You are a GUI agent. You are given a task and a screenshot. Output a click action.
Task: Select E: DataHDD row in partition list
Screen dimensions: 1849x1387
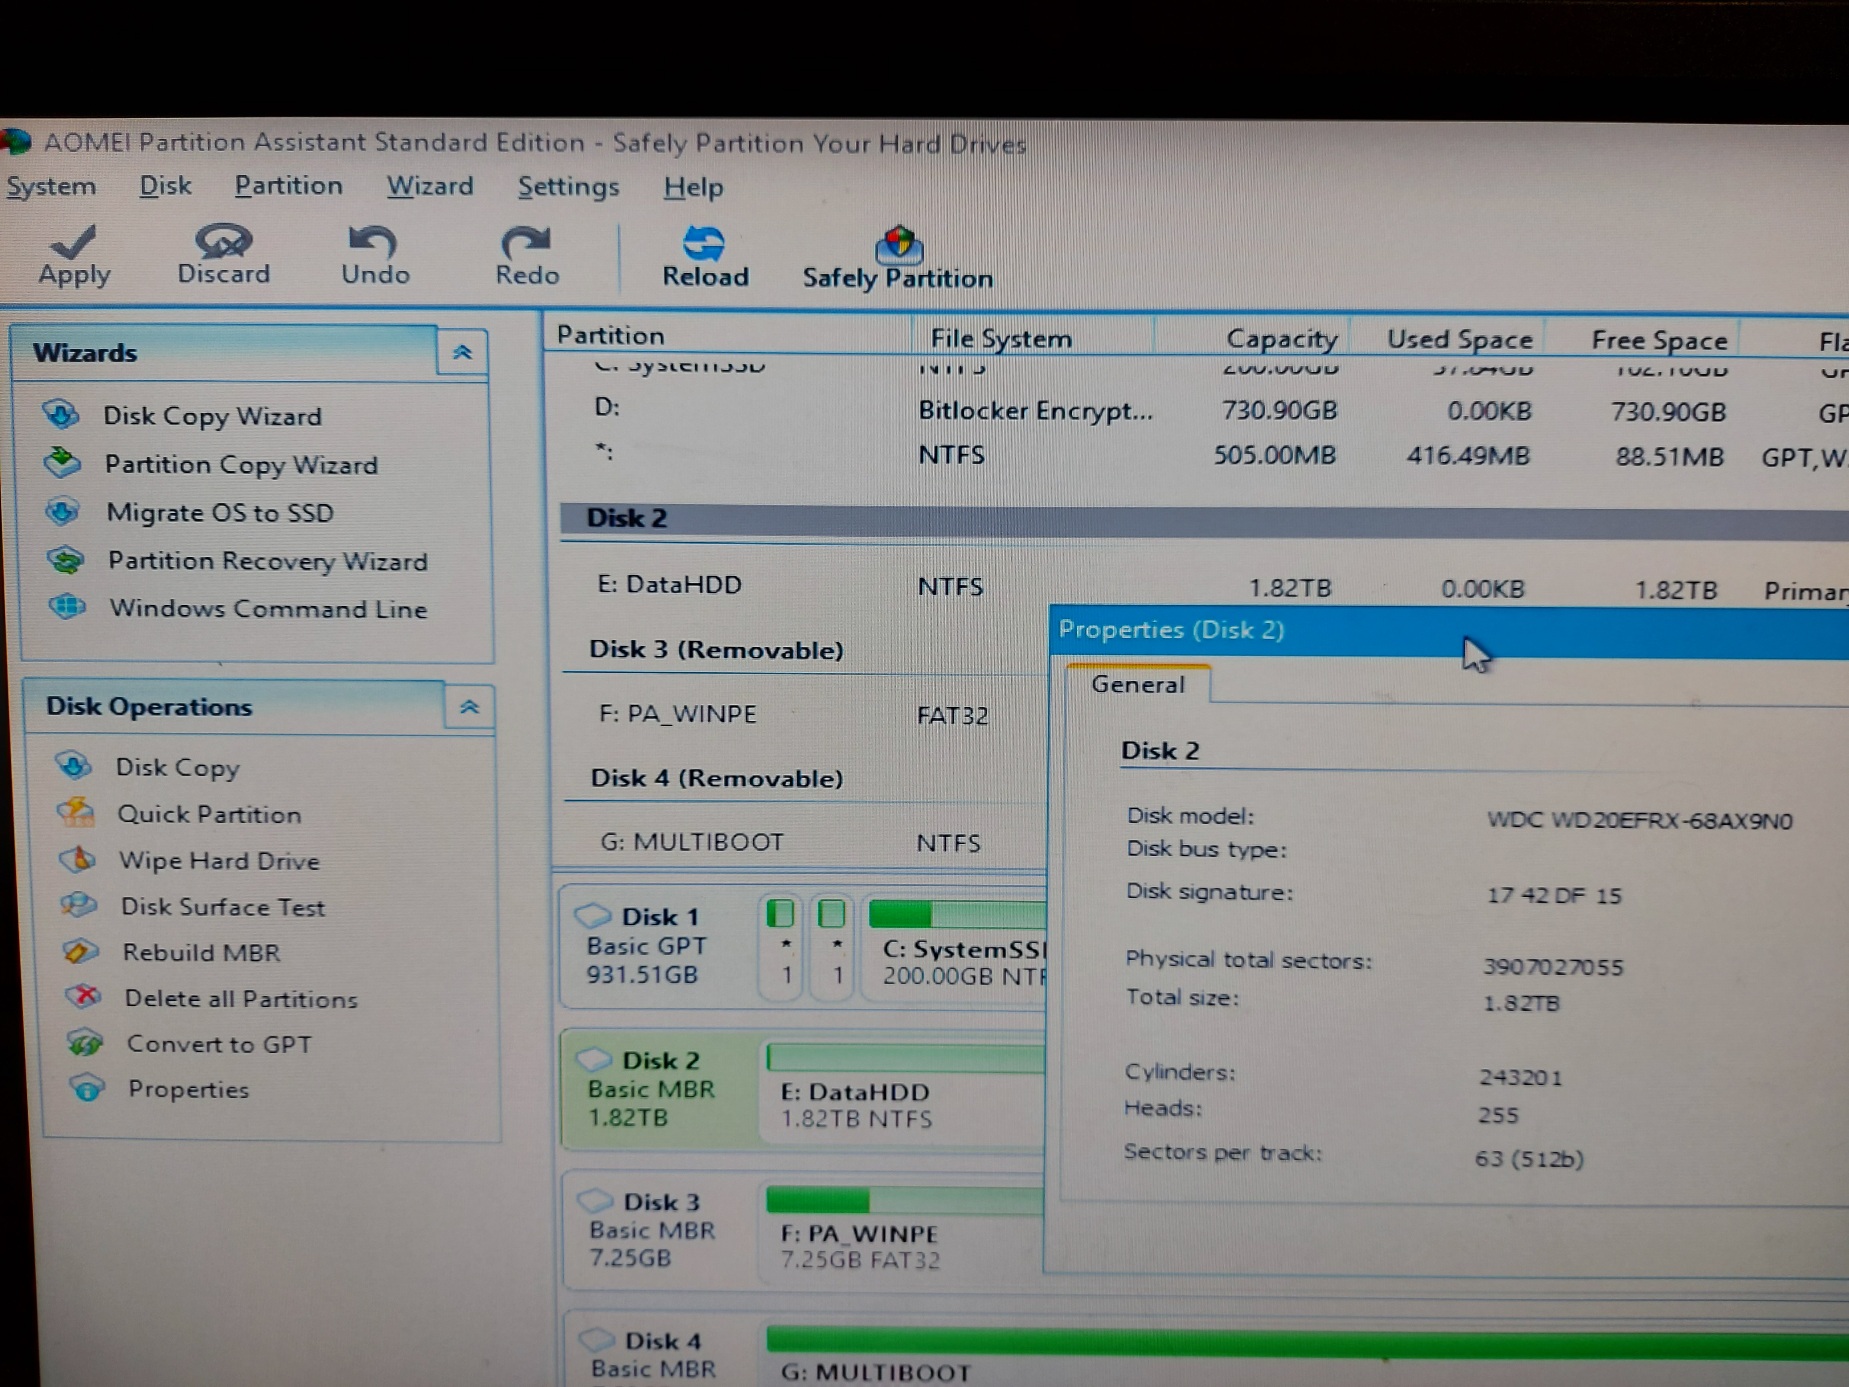pos(1204,587)
